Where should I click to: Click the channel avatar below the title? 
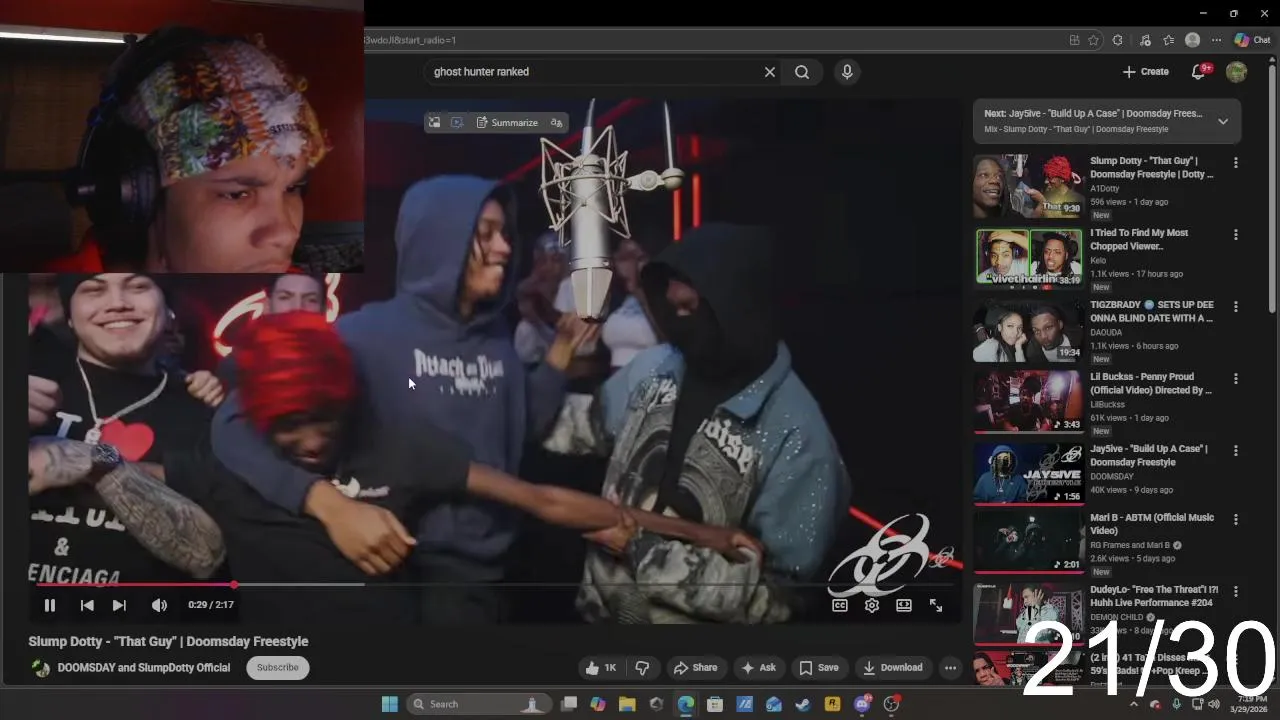[x=41, y=668]
